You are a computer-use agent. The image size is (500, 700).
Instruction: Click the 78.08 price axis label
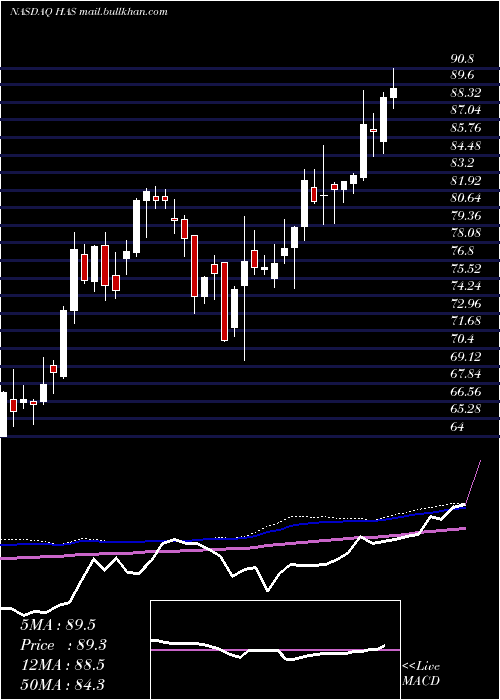point(466,233)
